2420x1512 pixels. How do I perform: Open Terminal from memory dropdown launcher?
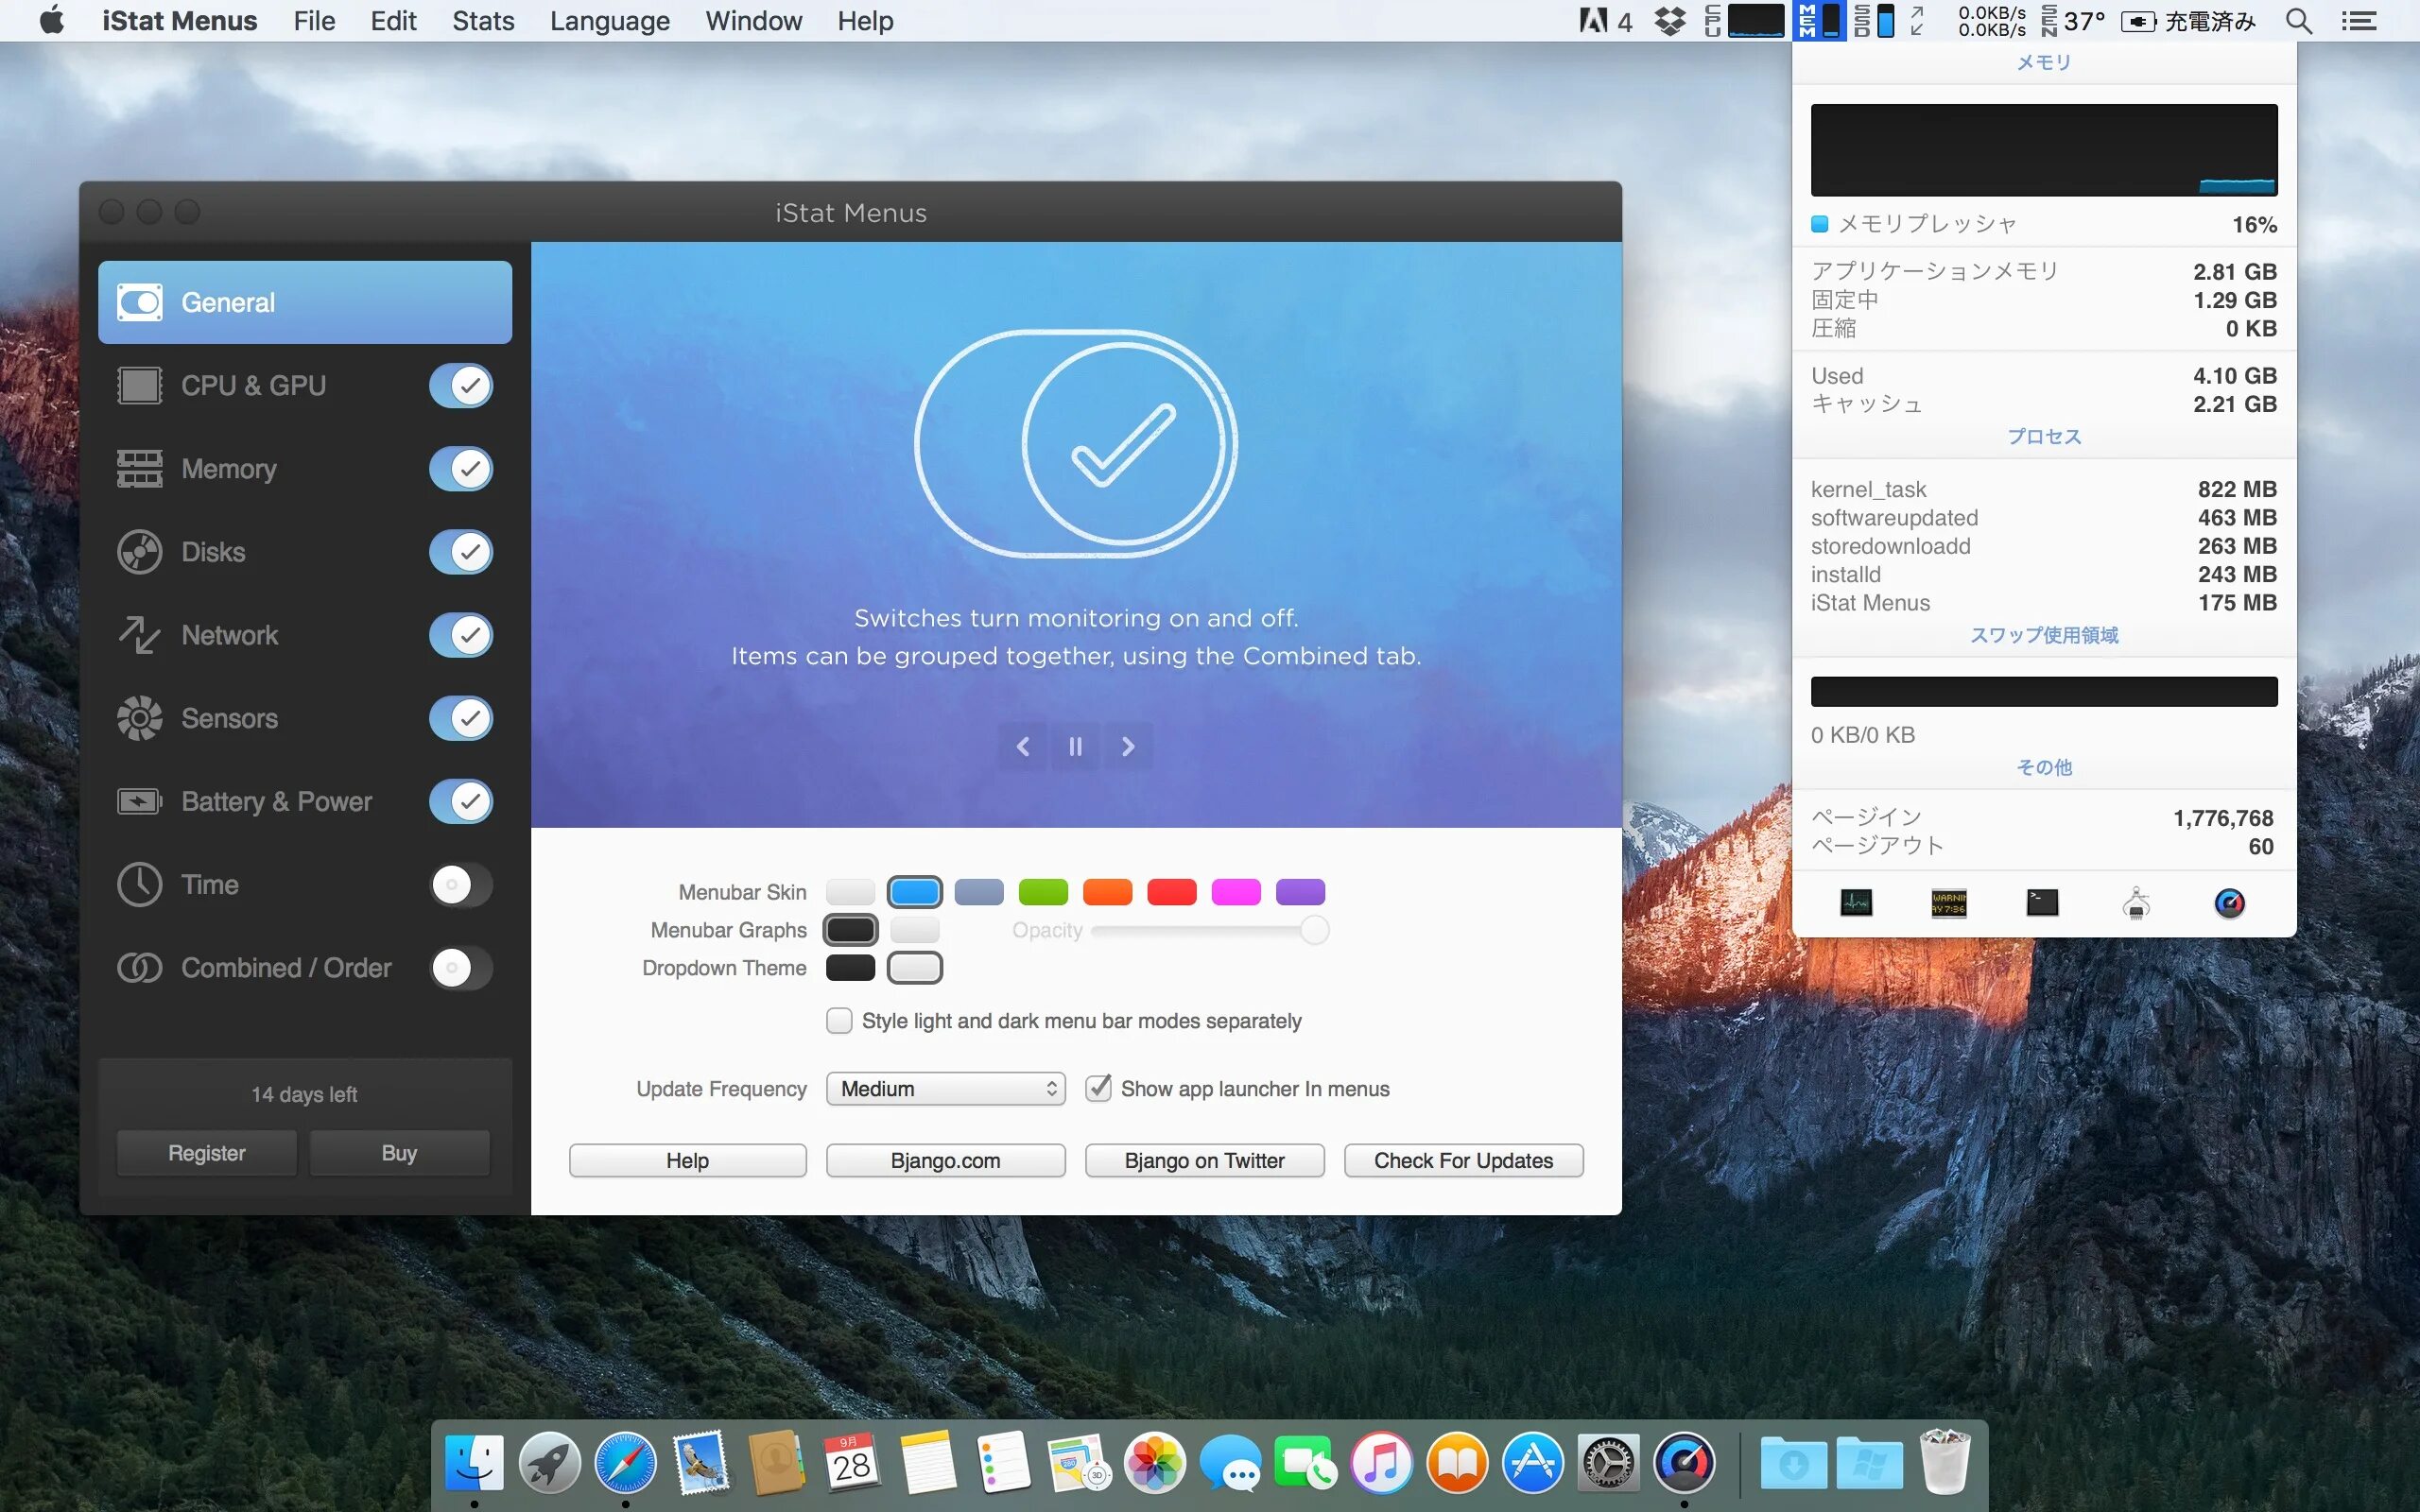click(2042, 903)
